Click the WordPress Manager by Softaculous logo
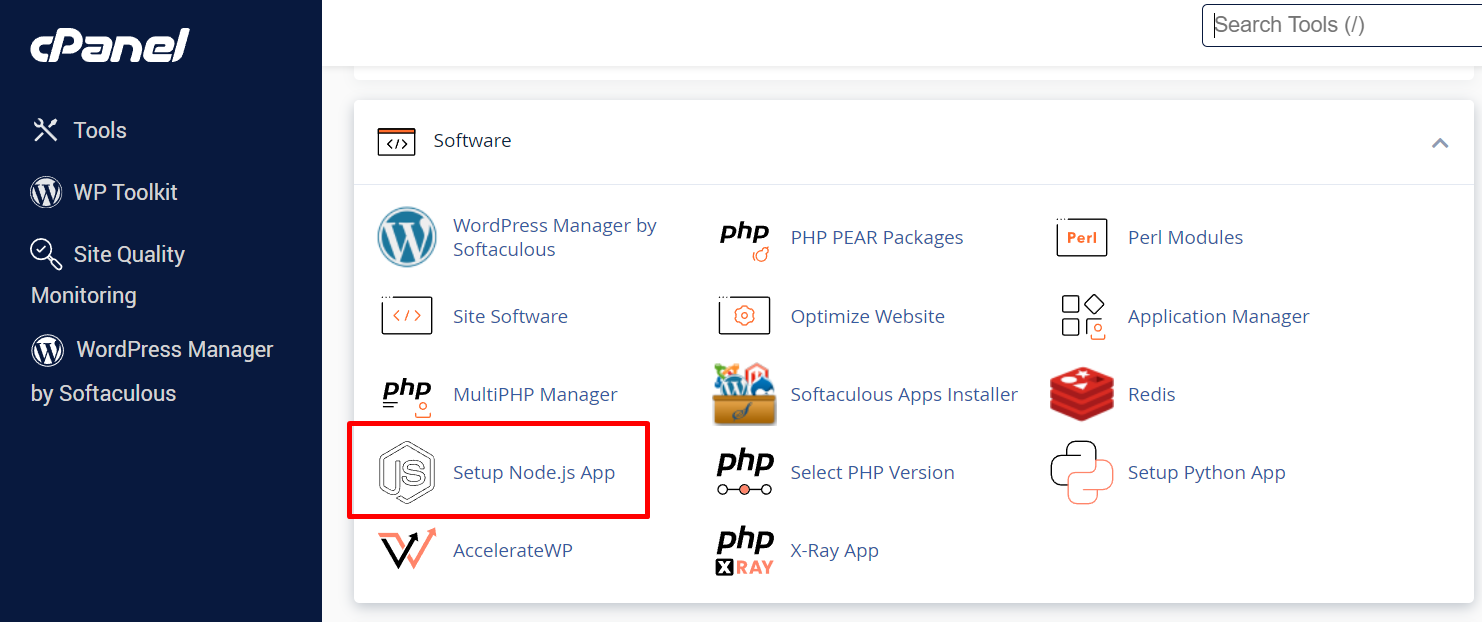The image size is (1482, 622). 406,238
